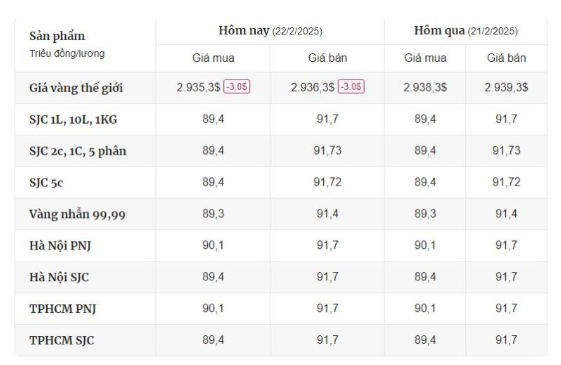
Task: Select the Hà Nội PNJ row label
Action: [60, 245]
